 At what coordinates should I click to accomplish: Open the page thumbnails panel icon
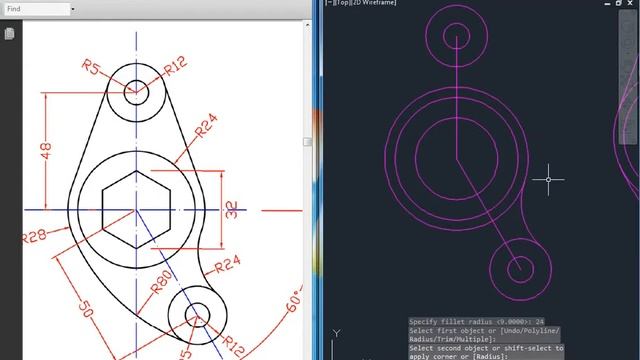pyautogui.click(x=9, y=33)
